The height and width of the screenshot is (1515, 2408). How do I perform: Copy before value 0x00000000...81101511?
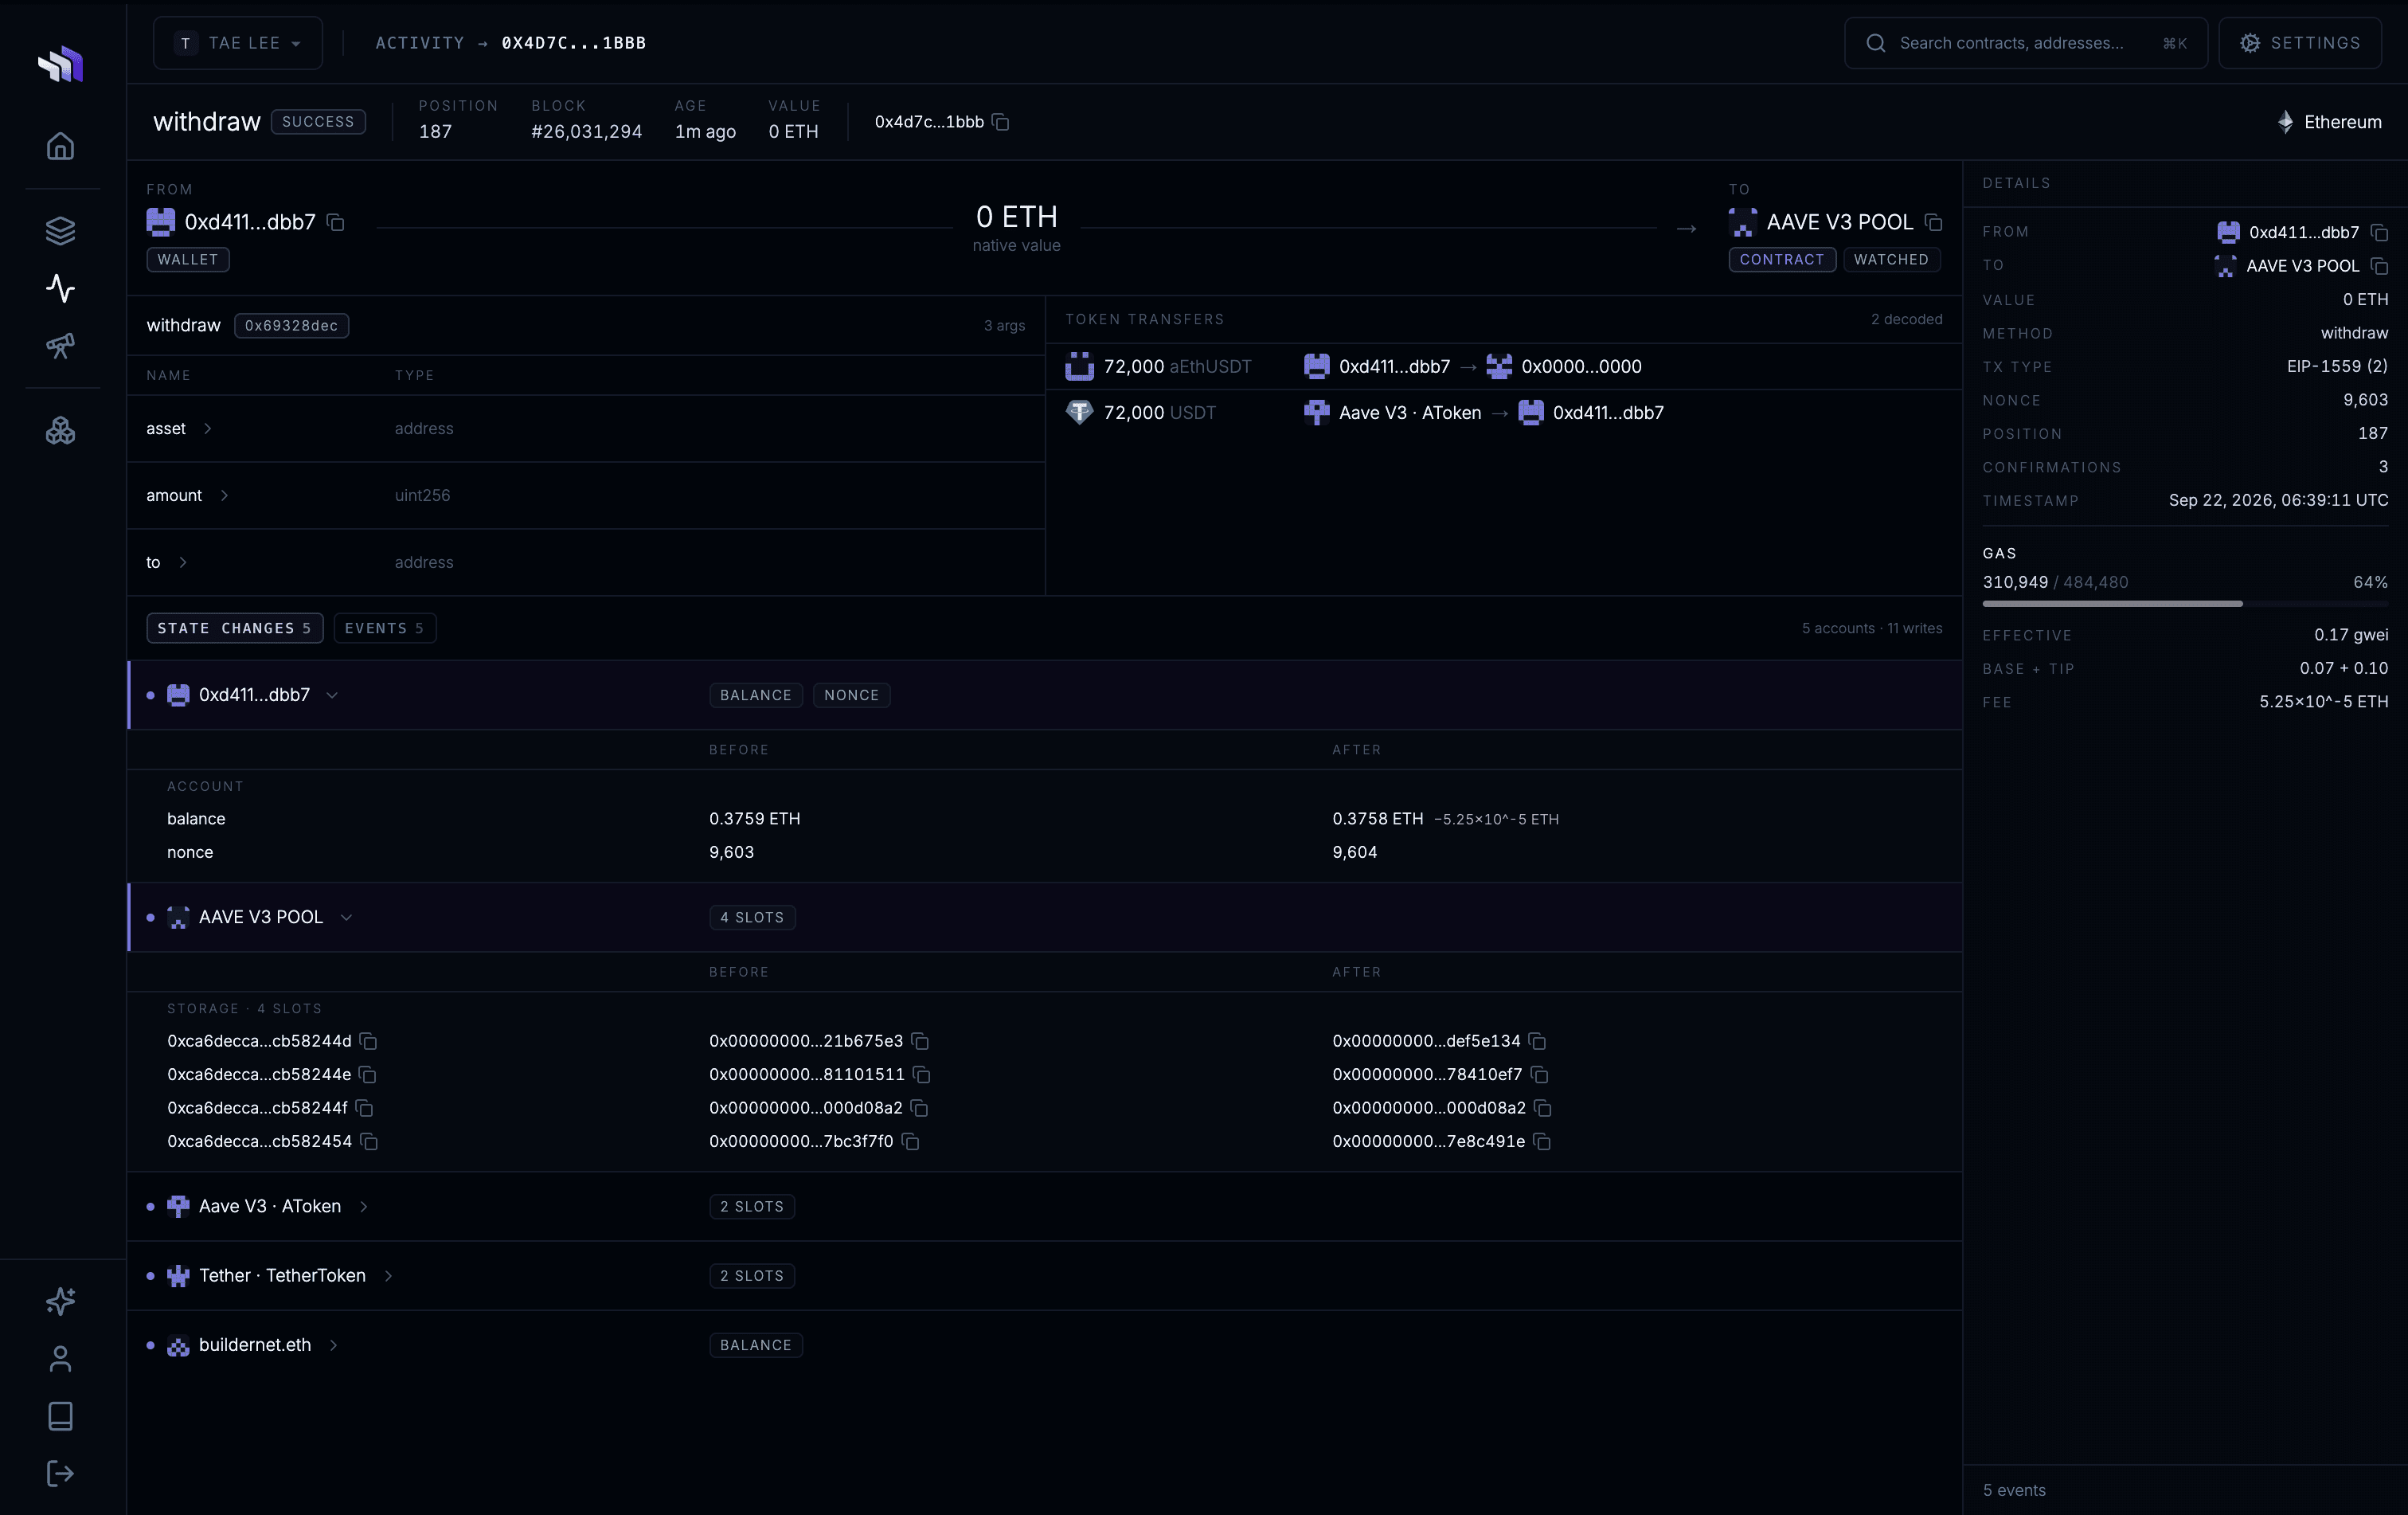point(922,1075)
